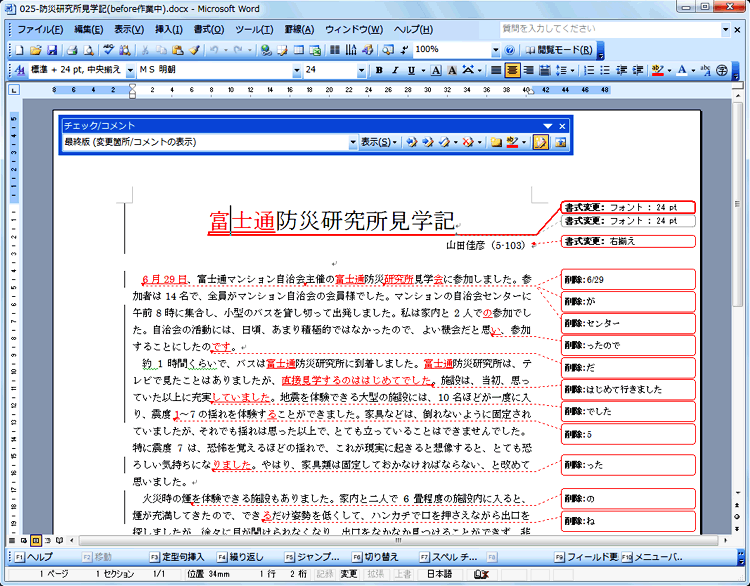
Task: Open a file with the Open folder icon
Action: [35, 50]
